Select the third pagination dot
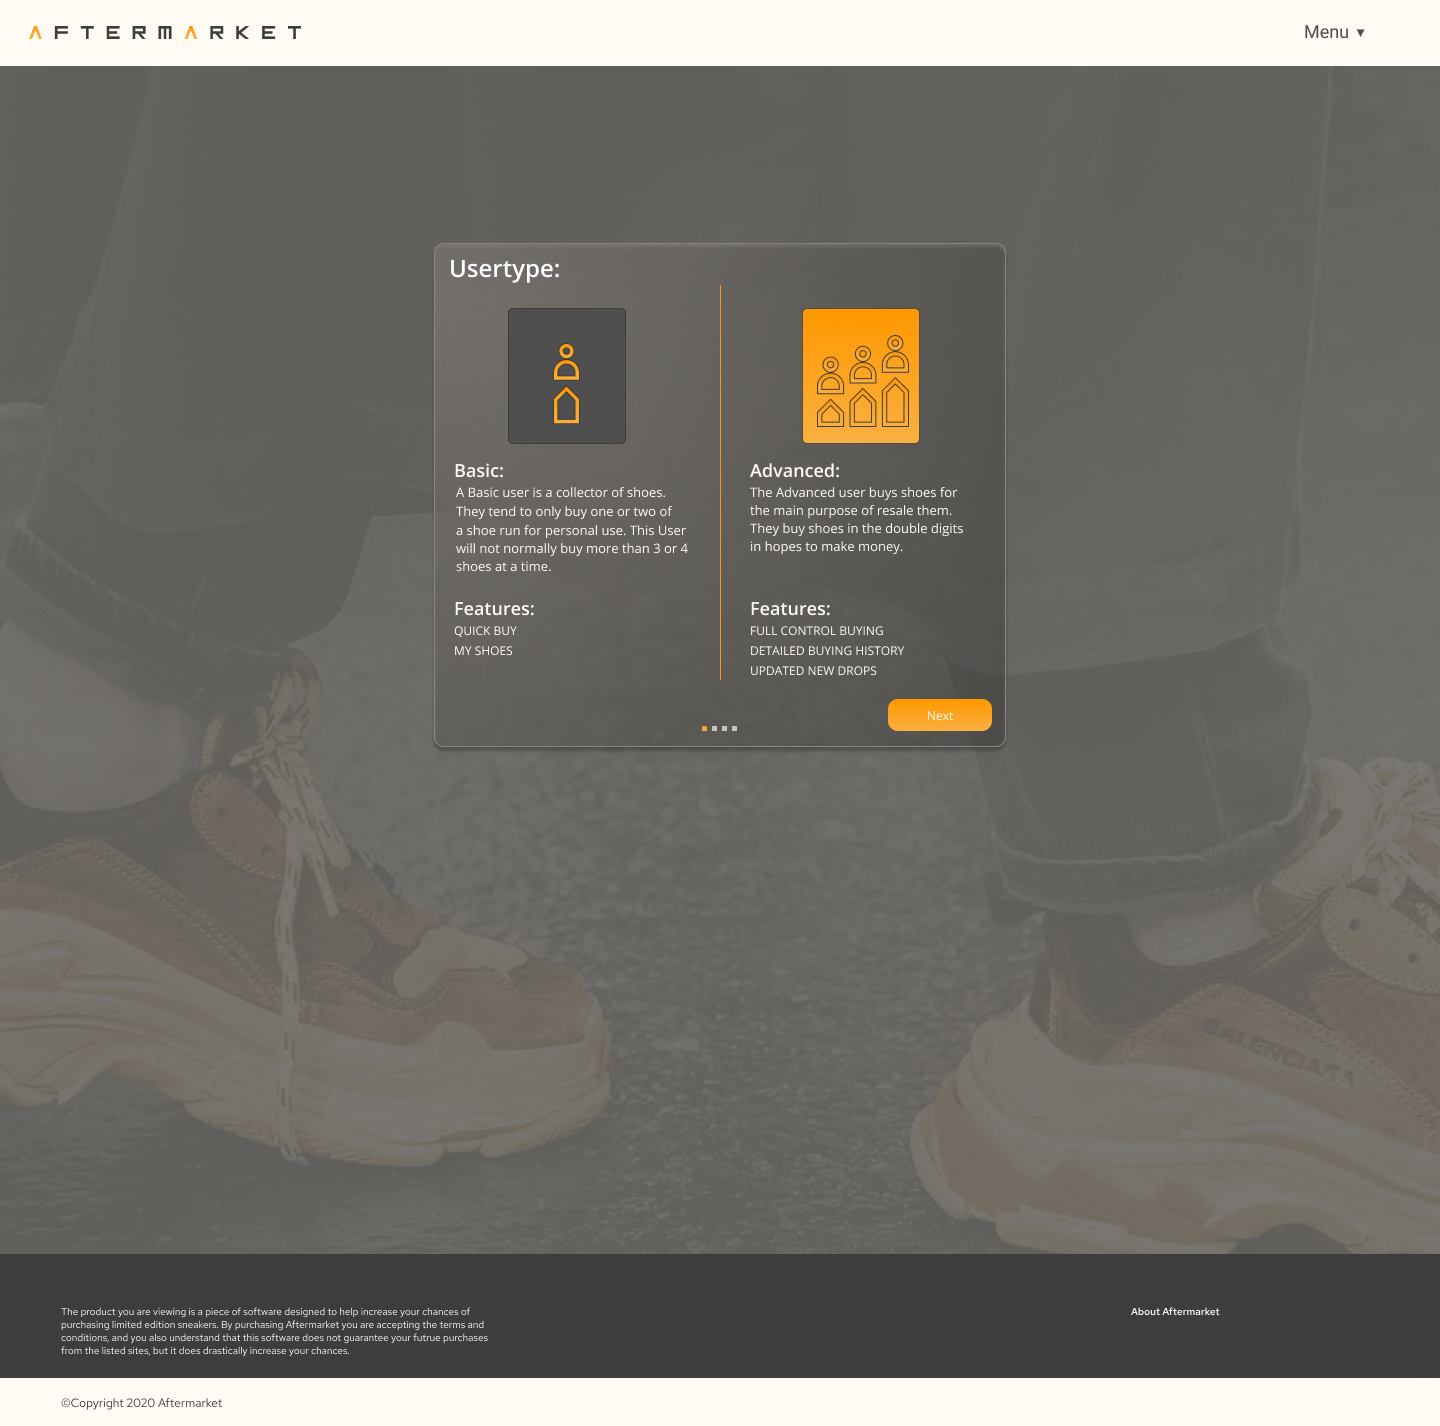The height and width of the screenshot is (1426, 1440). [724, 728]
